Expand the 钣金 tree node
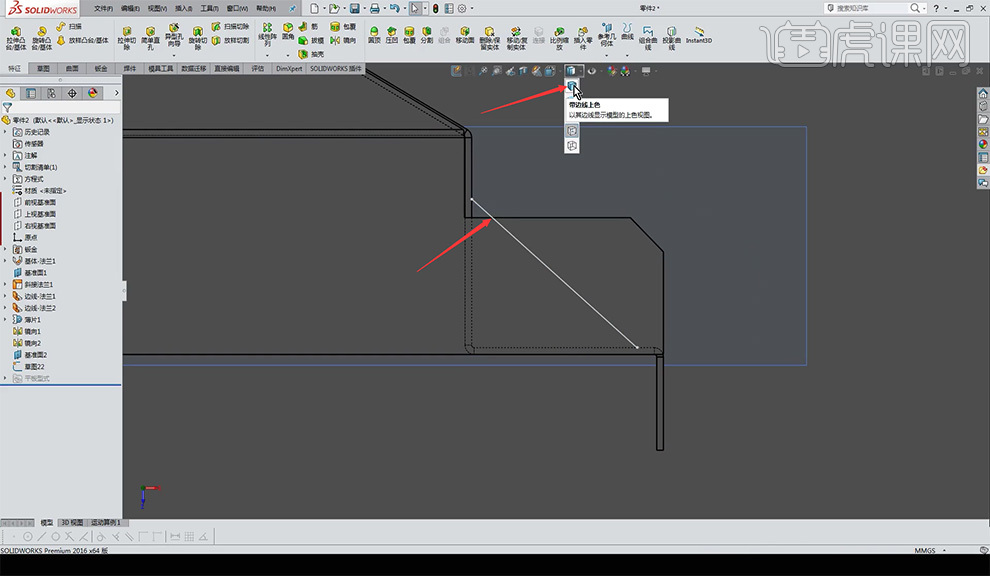990x576 pixels. click(x=5, y=249)
